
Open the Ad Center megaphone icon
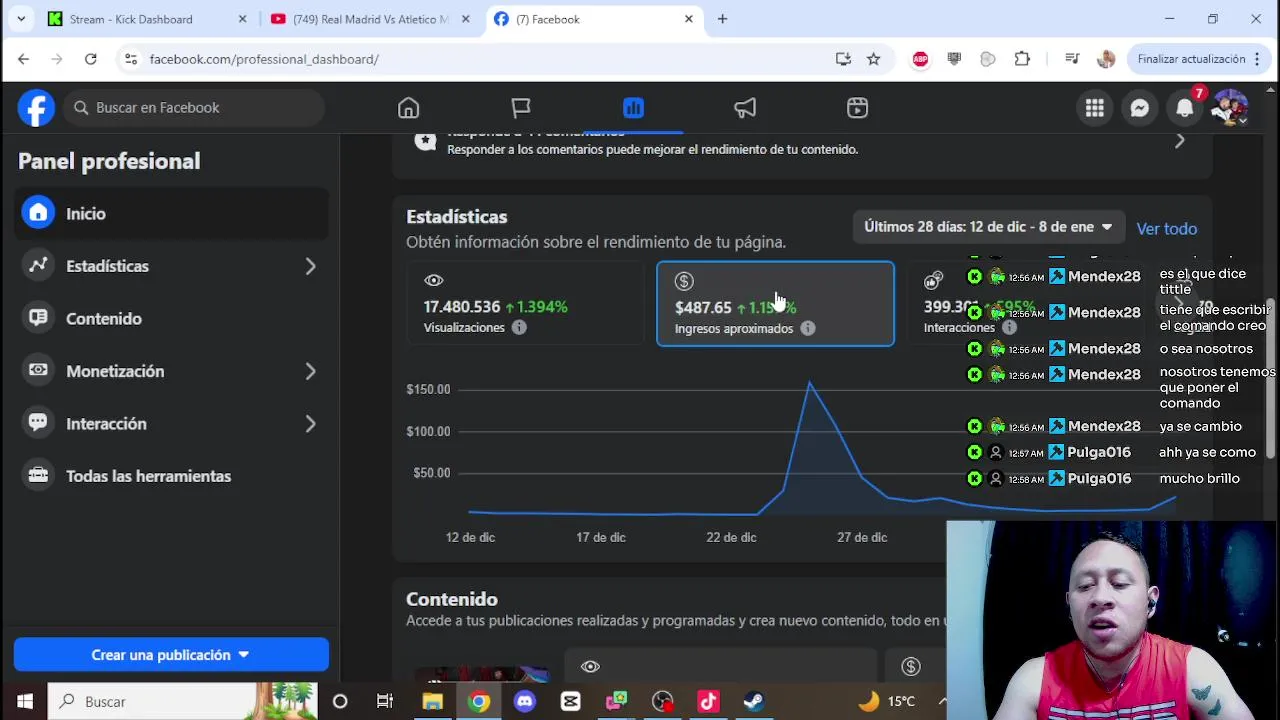tap(745, 108)
